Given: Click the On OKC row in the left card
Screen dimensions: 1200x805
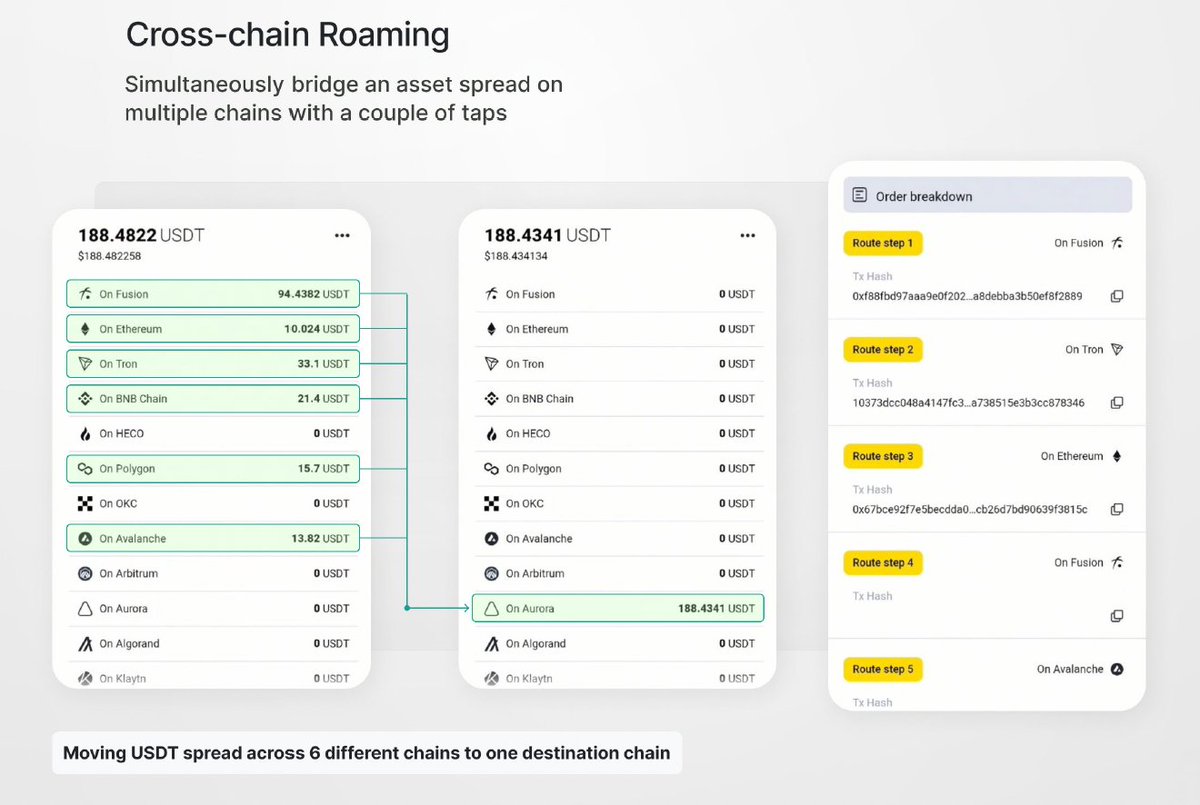Looking at the screenshot, I should tap(213, 503).
